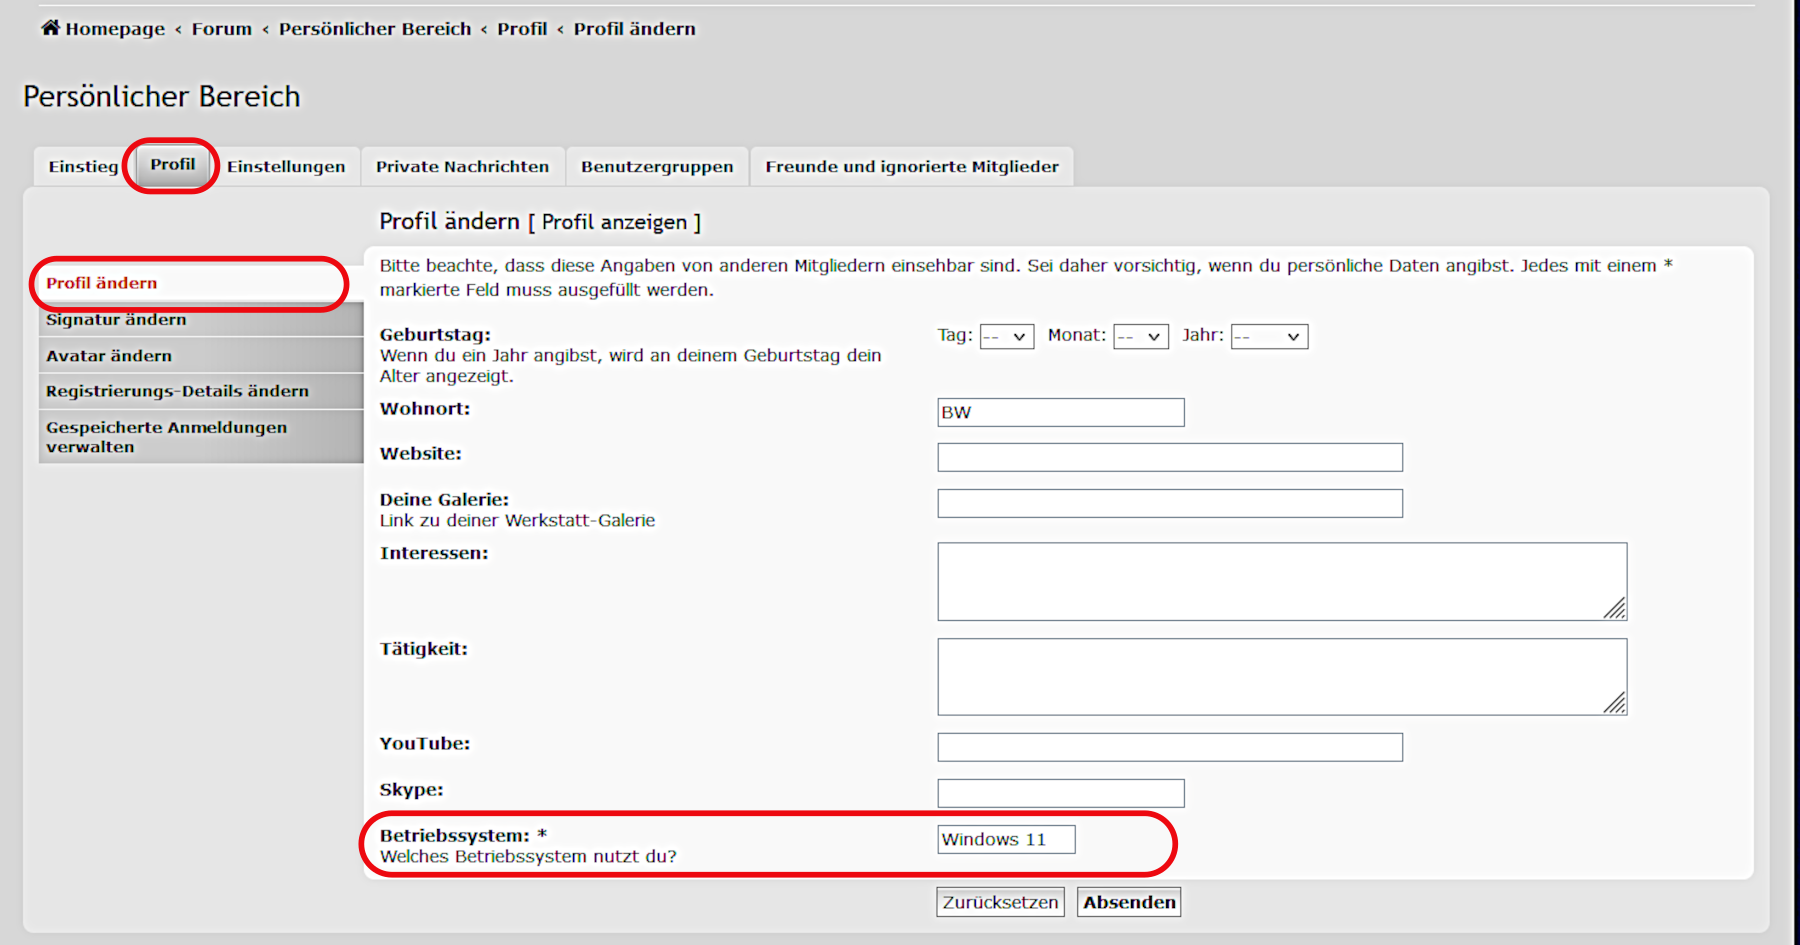Open the Jahr birthday dropdown
The height and width of the screenshot is (945, 1800).
[x=1268, y=337]
